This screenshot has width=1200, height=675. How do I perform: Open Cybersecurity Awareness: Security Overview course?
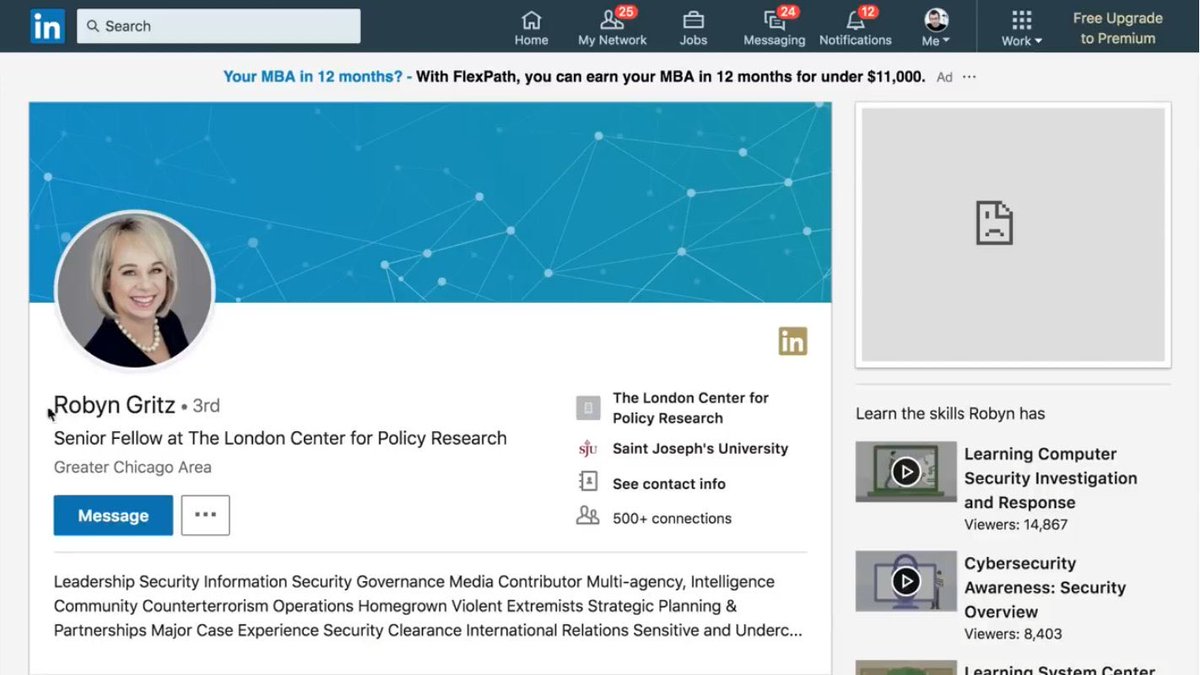1045,588
